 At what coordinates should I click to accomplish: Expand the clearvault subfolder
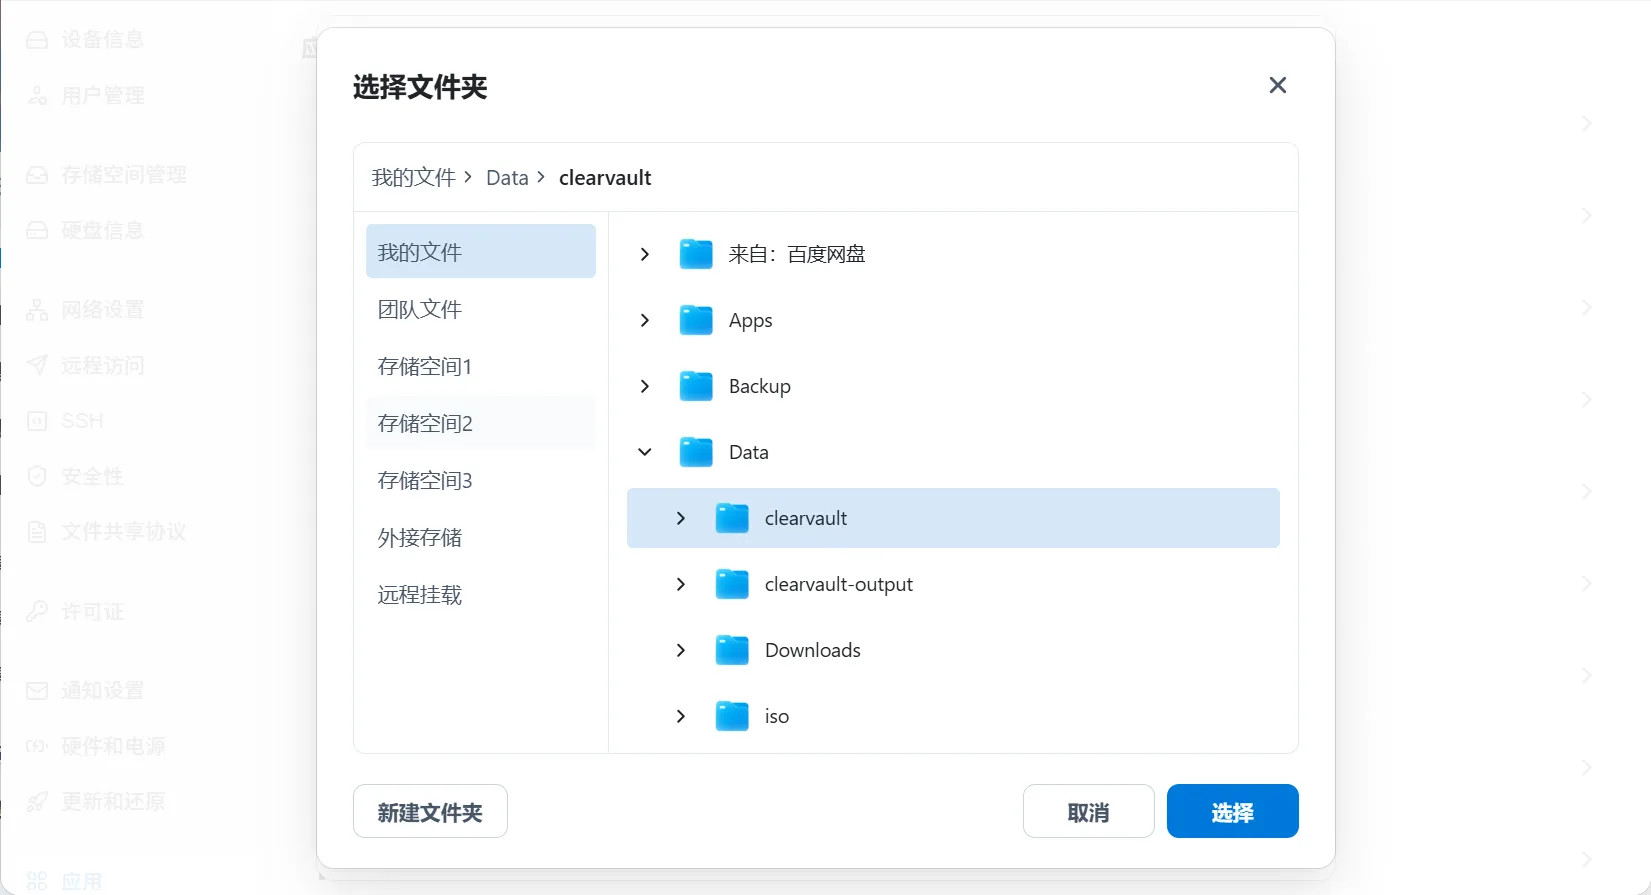681,518
